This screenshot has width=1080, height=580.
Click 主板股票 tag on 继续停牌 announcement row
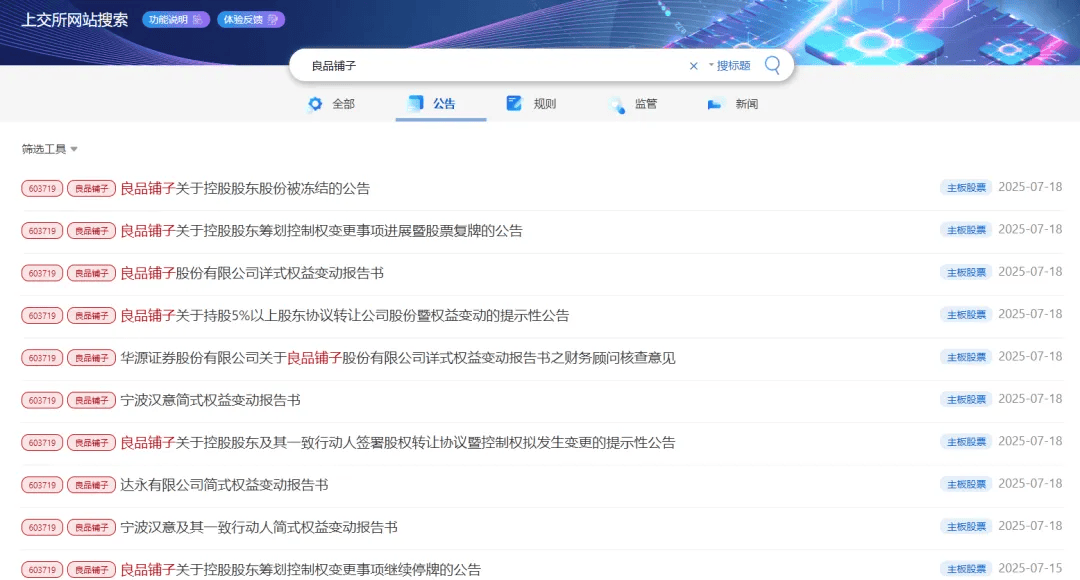point(965,569)
